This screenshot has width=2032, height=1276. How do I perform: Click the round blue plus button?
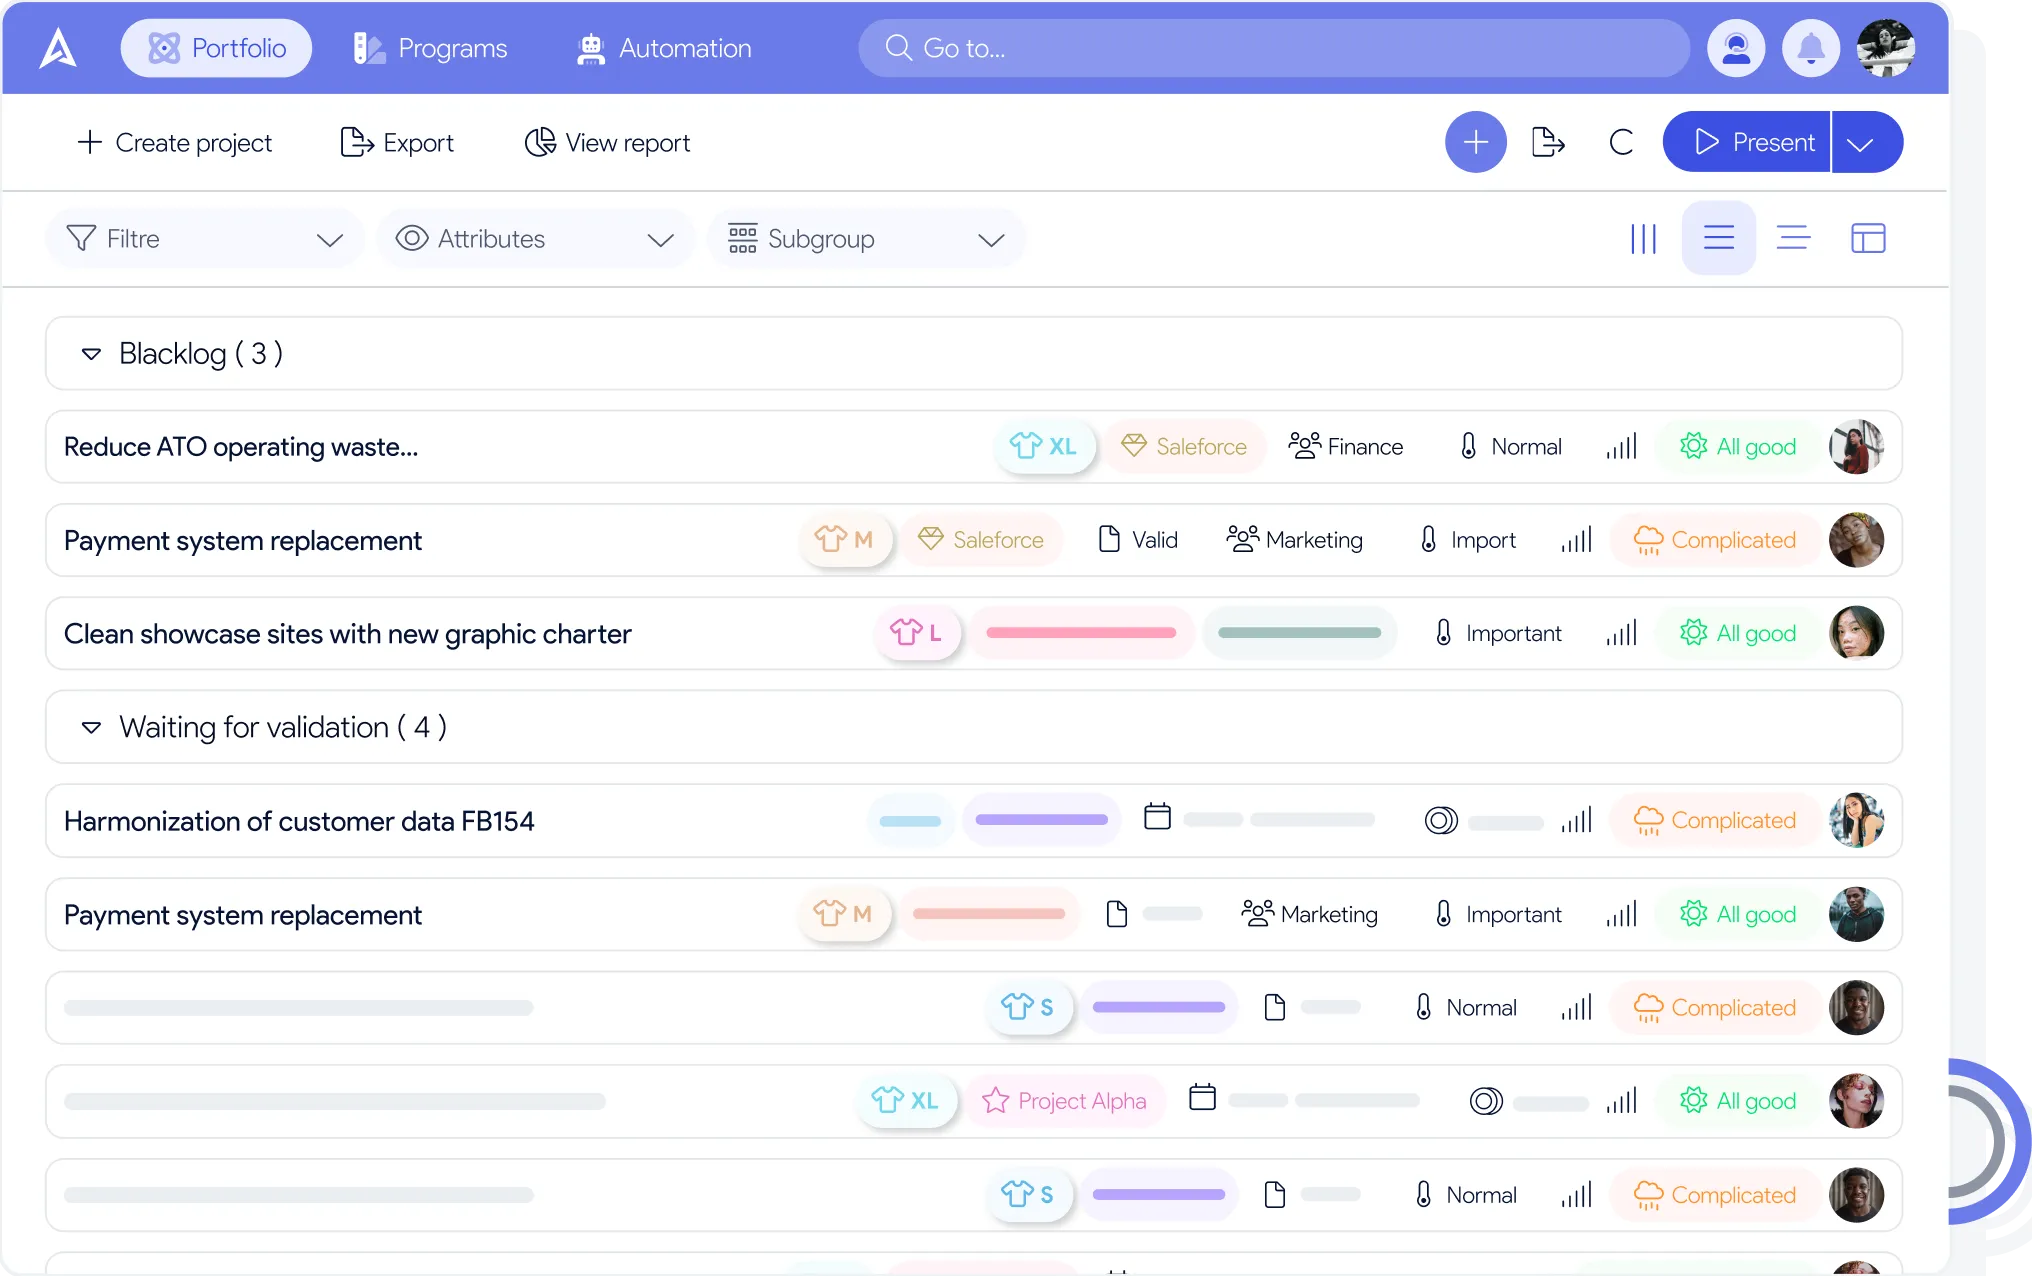pos(1475,142)
